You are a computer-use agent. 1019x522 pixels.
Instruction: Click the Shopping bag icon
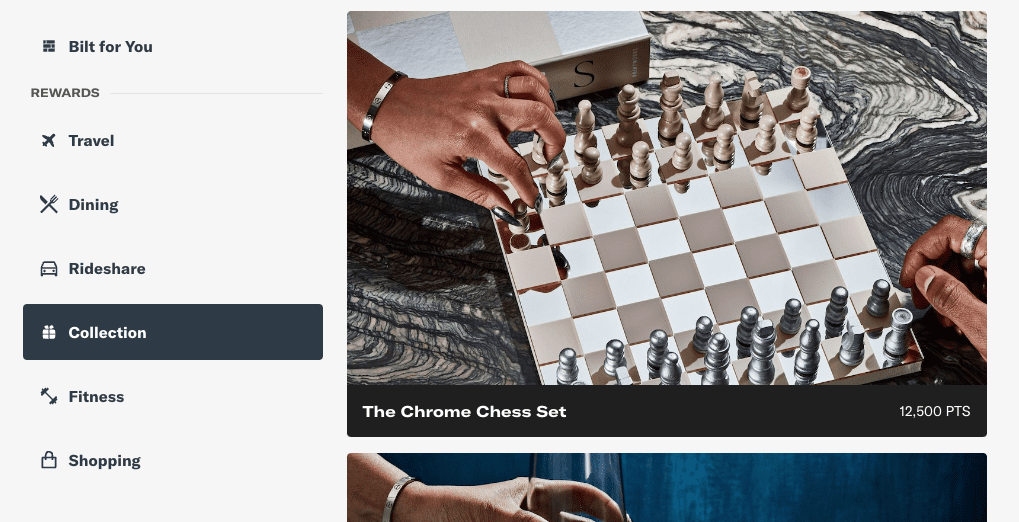(49, 460)
